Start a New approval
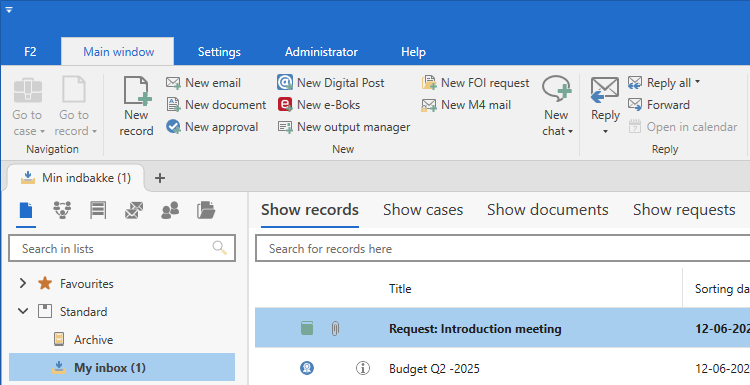Image resolution: width=750 pixels, height=385 pixels. [x=212, y=127]
